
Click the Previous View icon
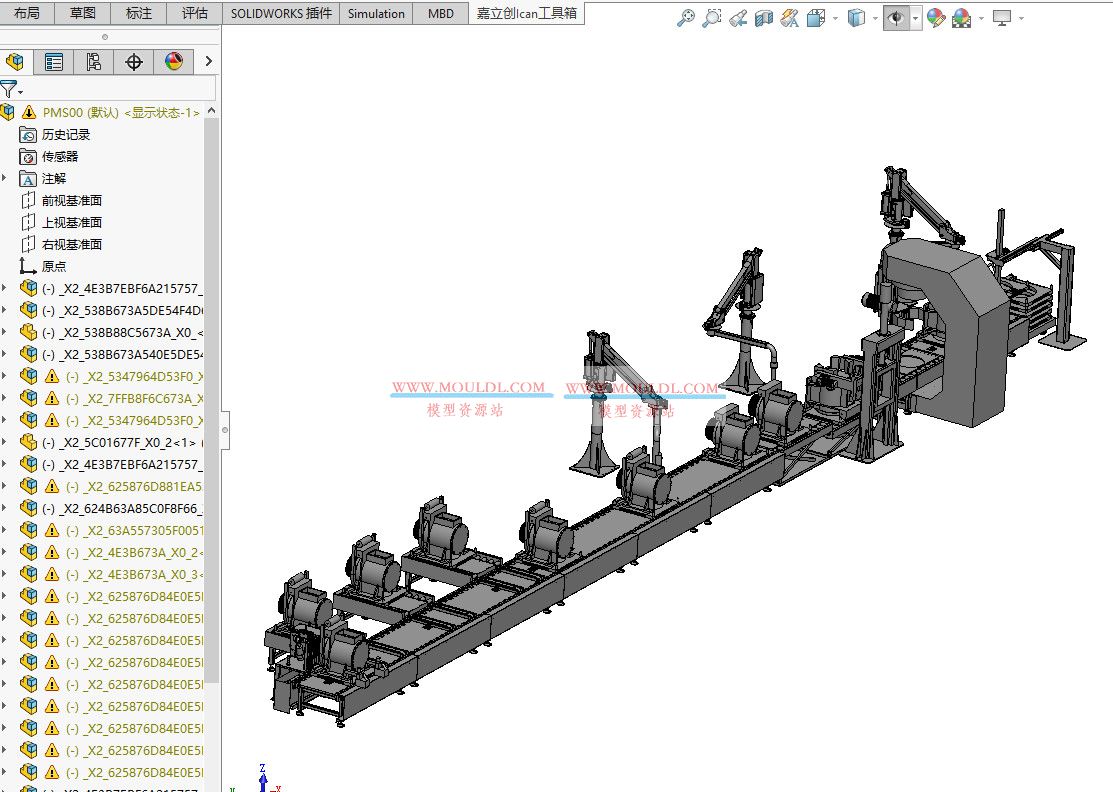tap(740, 17)
